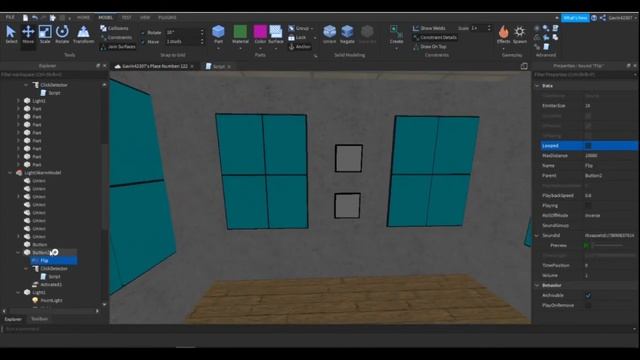This screenshot has width=640, height=360.
Task: Switch to the HOME ribbon tab
Action: [x=83, y=18]
